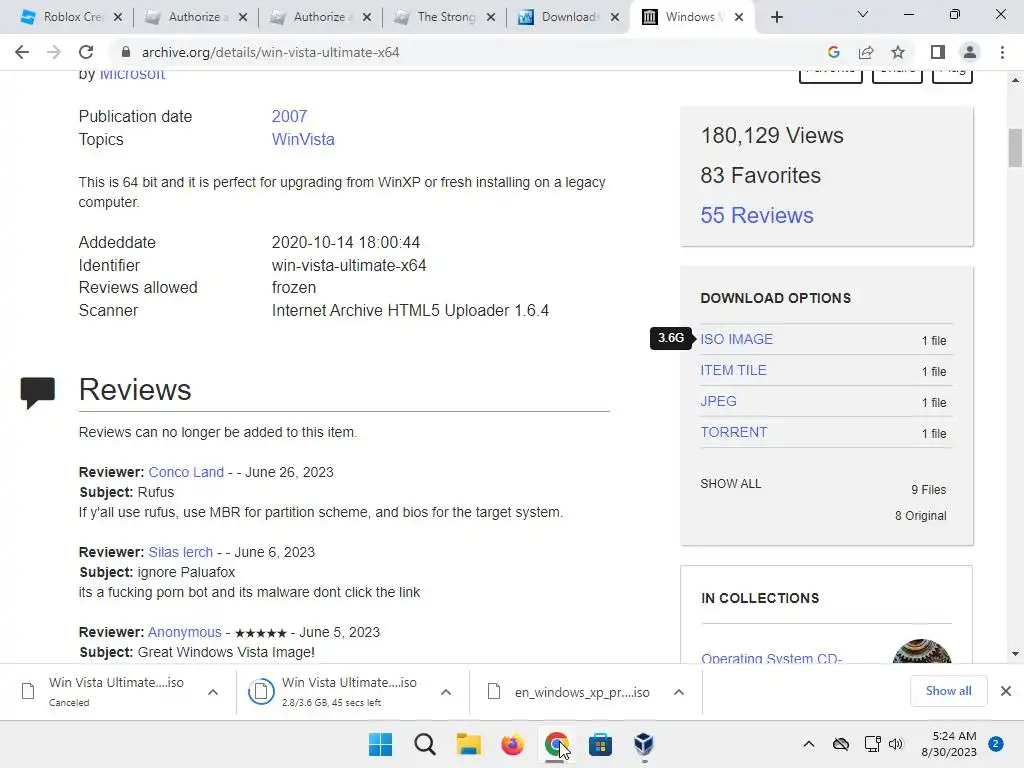Viewport: 1024px width, 768px height.
Task: Close the The Strong tab
Action: (490, 17)
